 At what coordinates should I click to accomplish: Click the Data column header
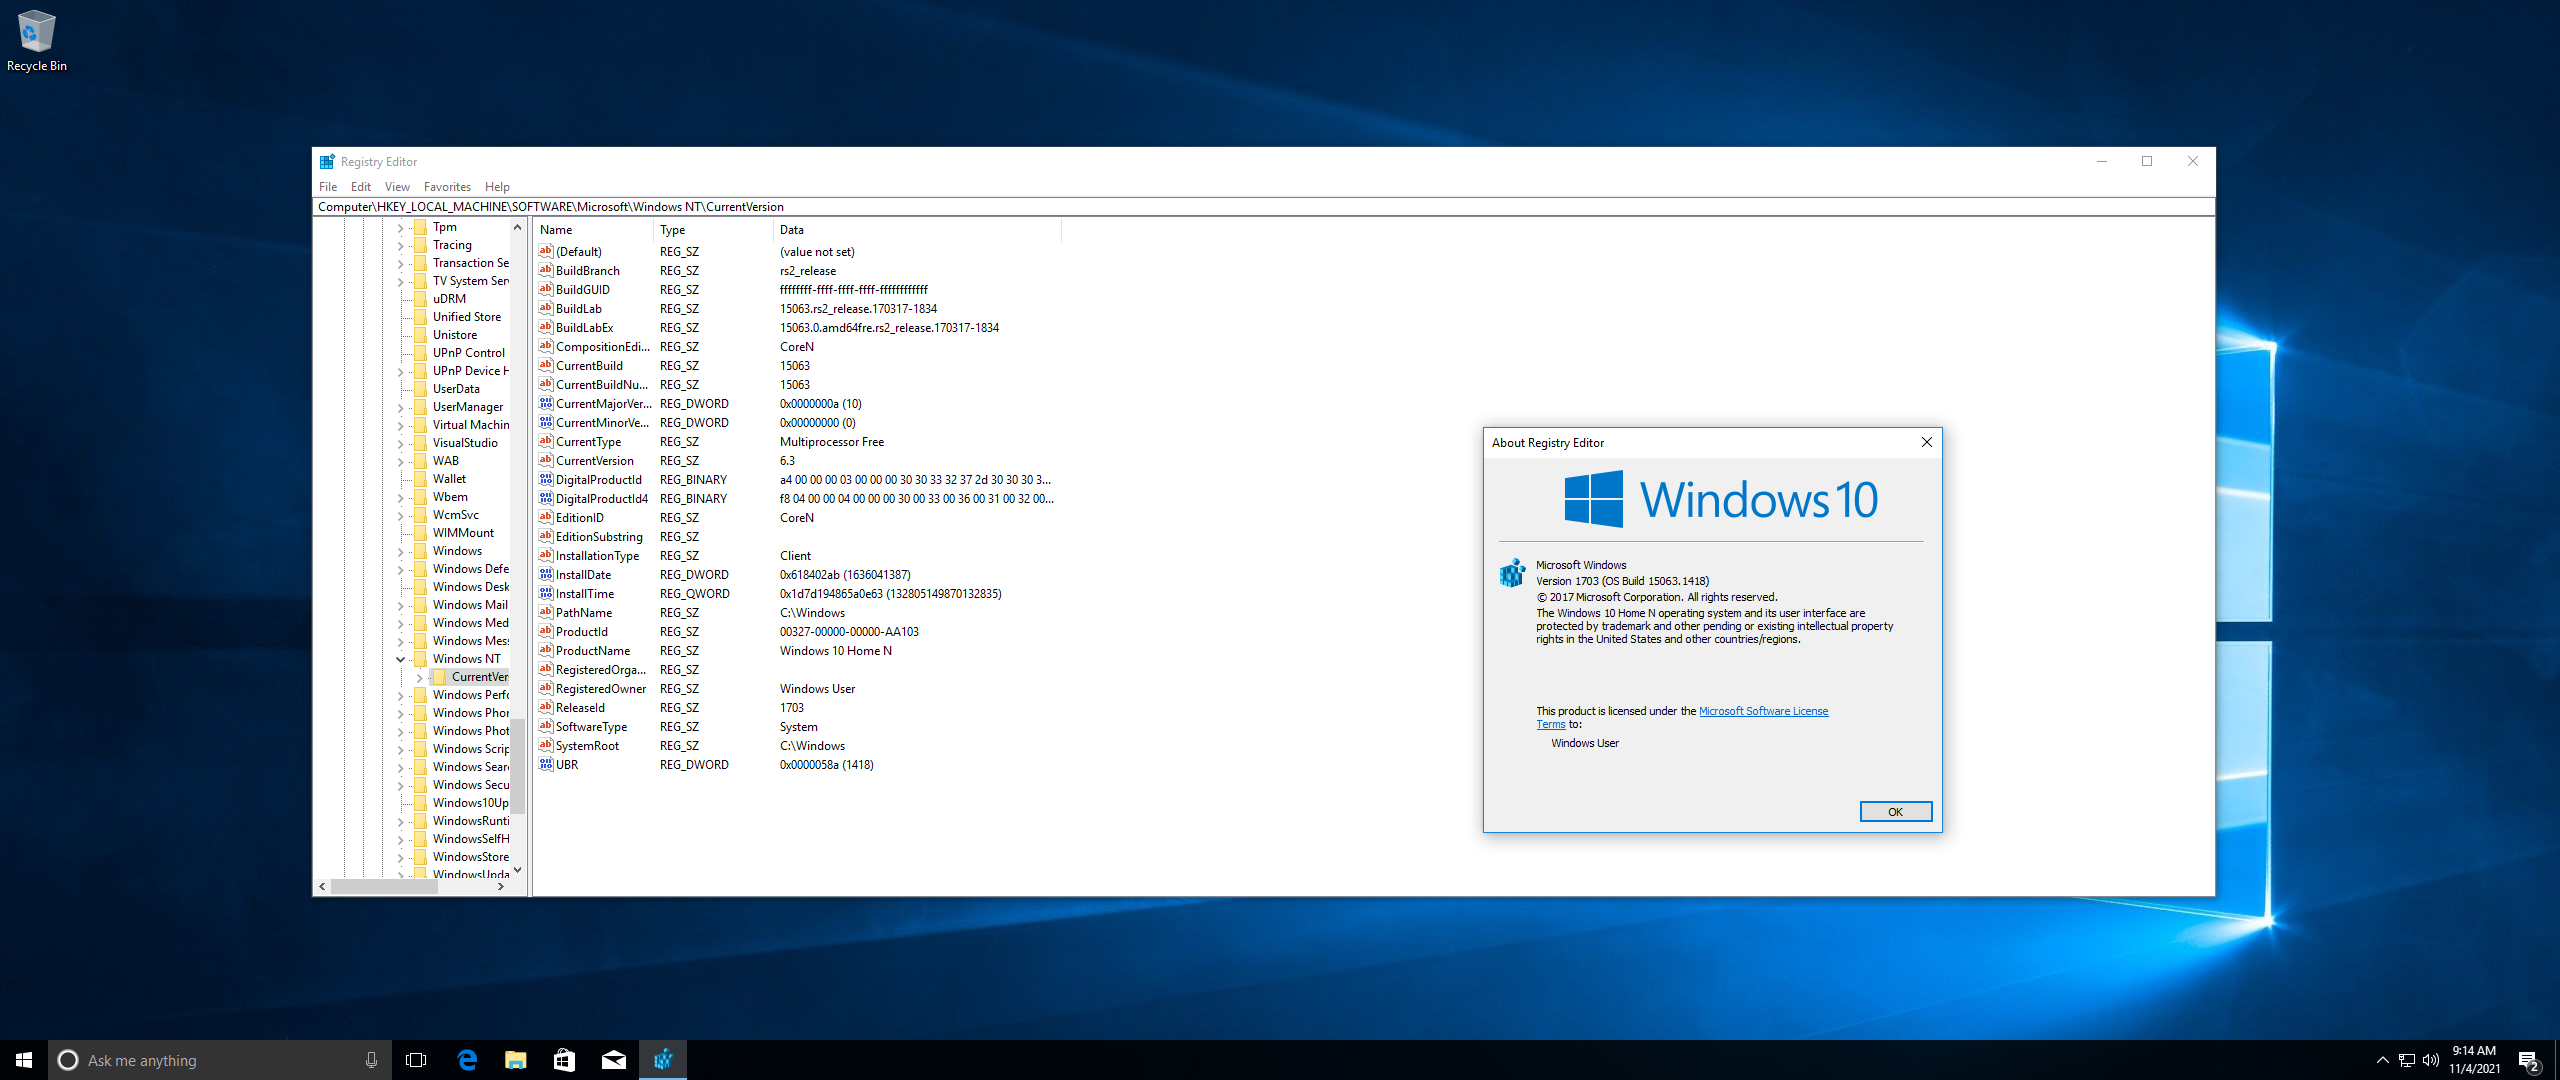[917, 230]
